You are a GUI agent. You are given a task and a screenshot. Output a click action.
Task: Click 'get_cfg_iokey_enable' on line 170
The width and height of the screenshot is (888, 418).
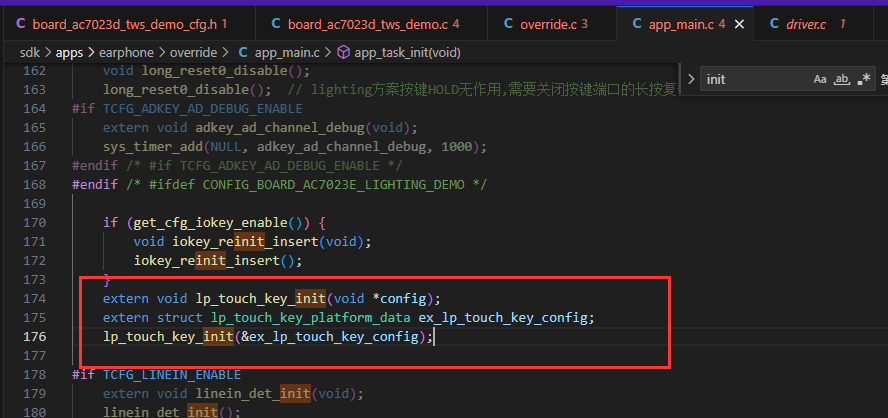pos(211,223)
